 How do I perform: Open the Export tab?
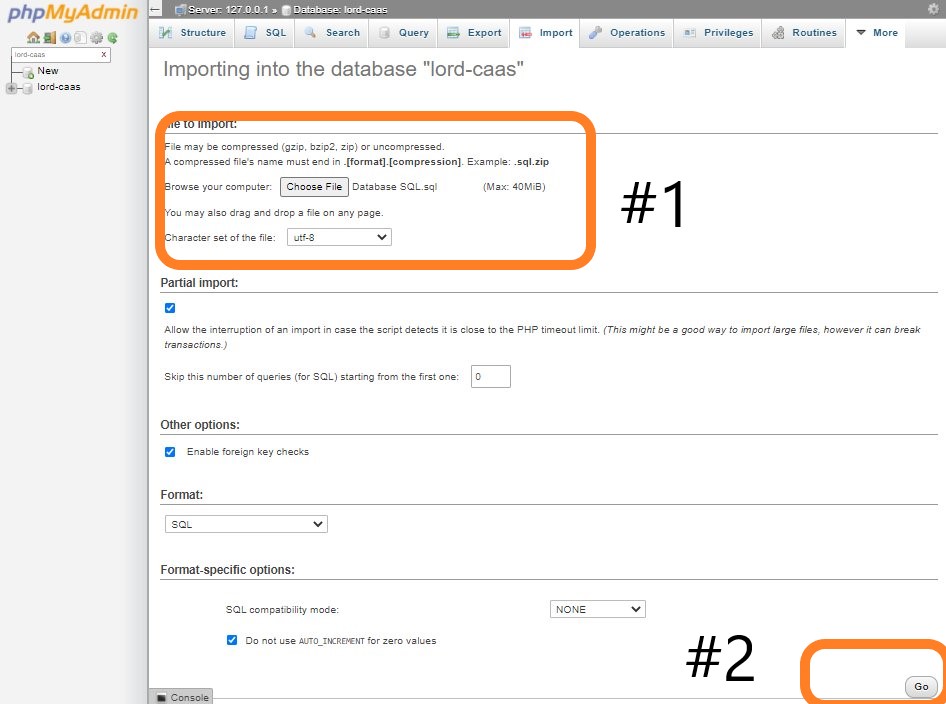[x=474, y=33]
